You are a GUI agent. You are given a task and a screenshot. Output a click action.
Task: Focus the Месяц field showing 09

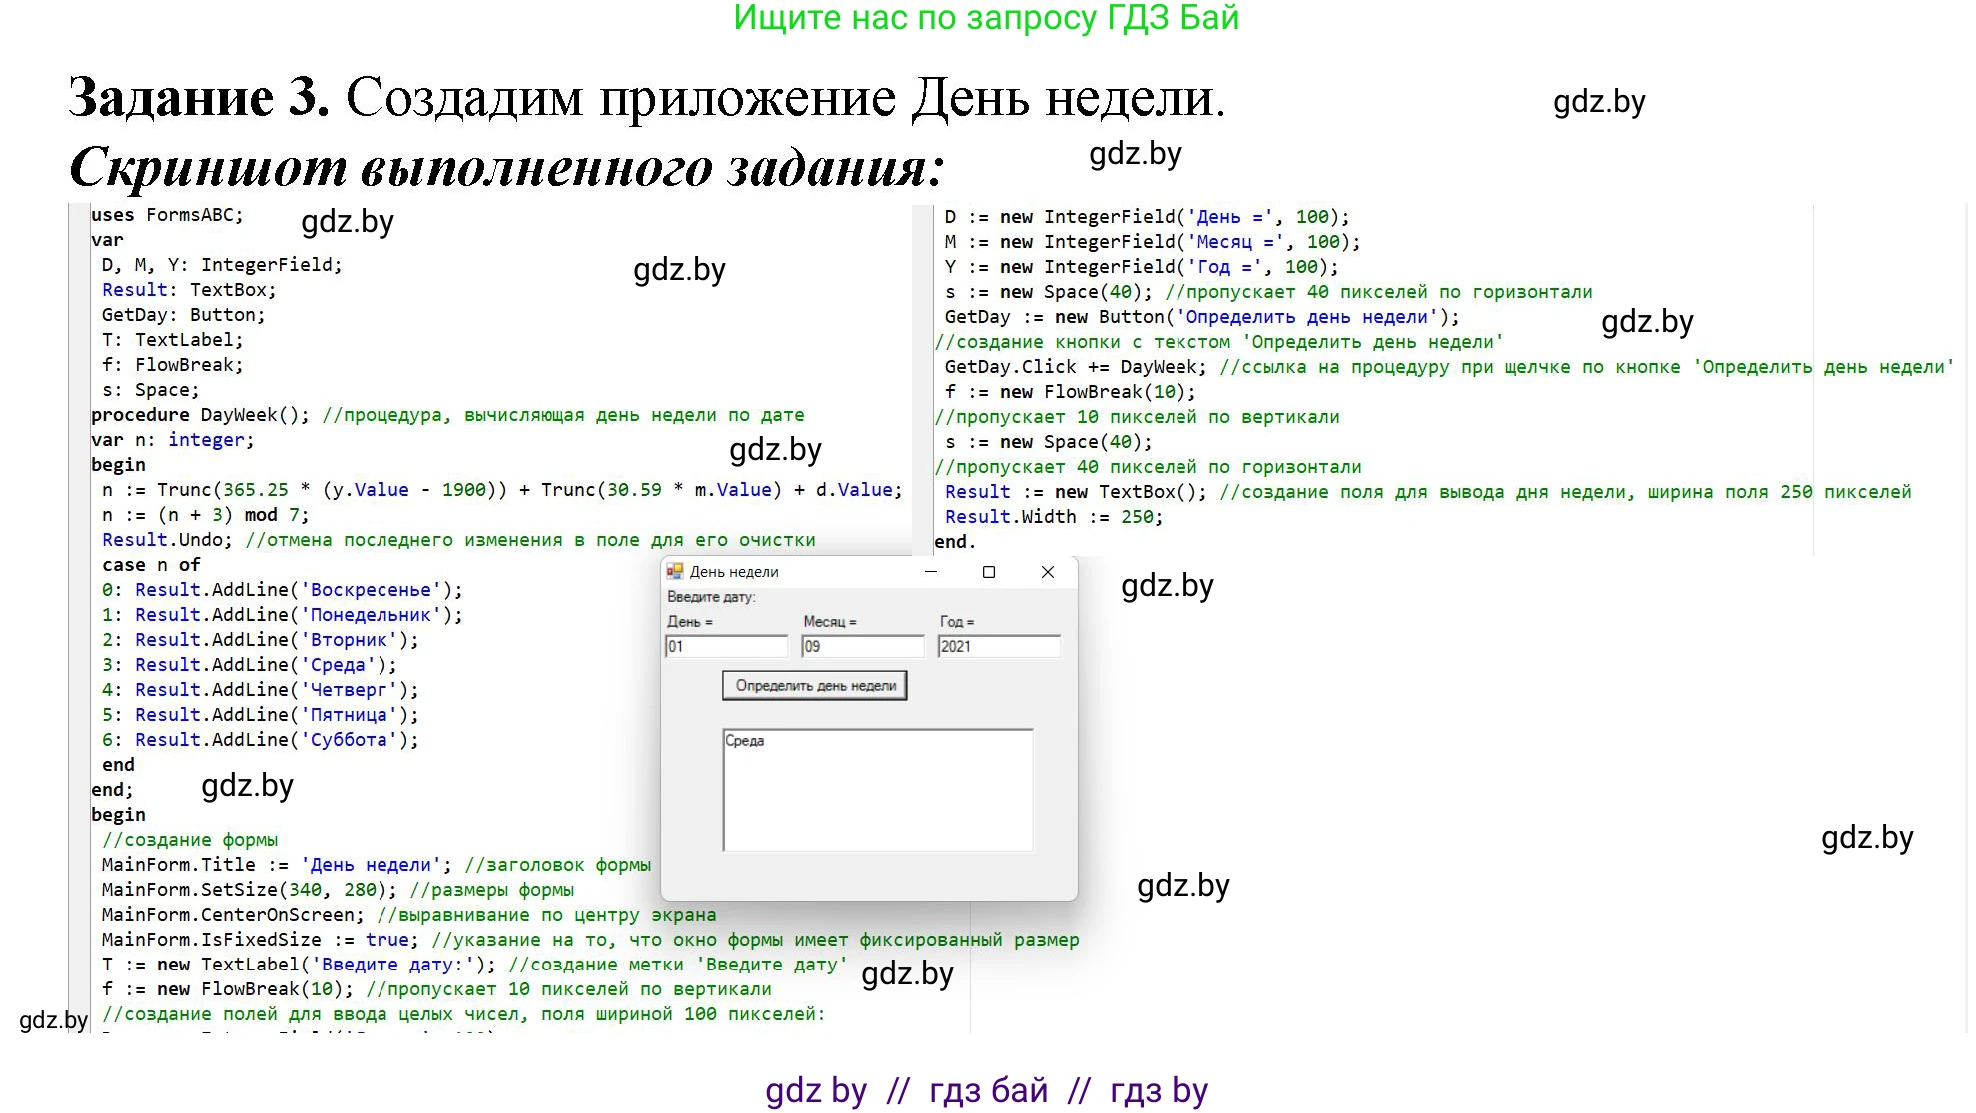click(x=862, y=646)
